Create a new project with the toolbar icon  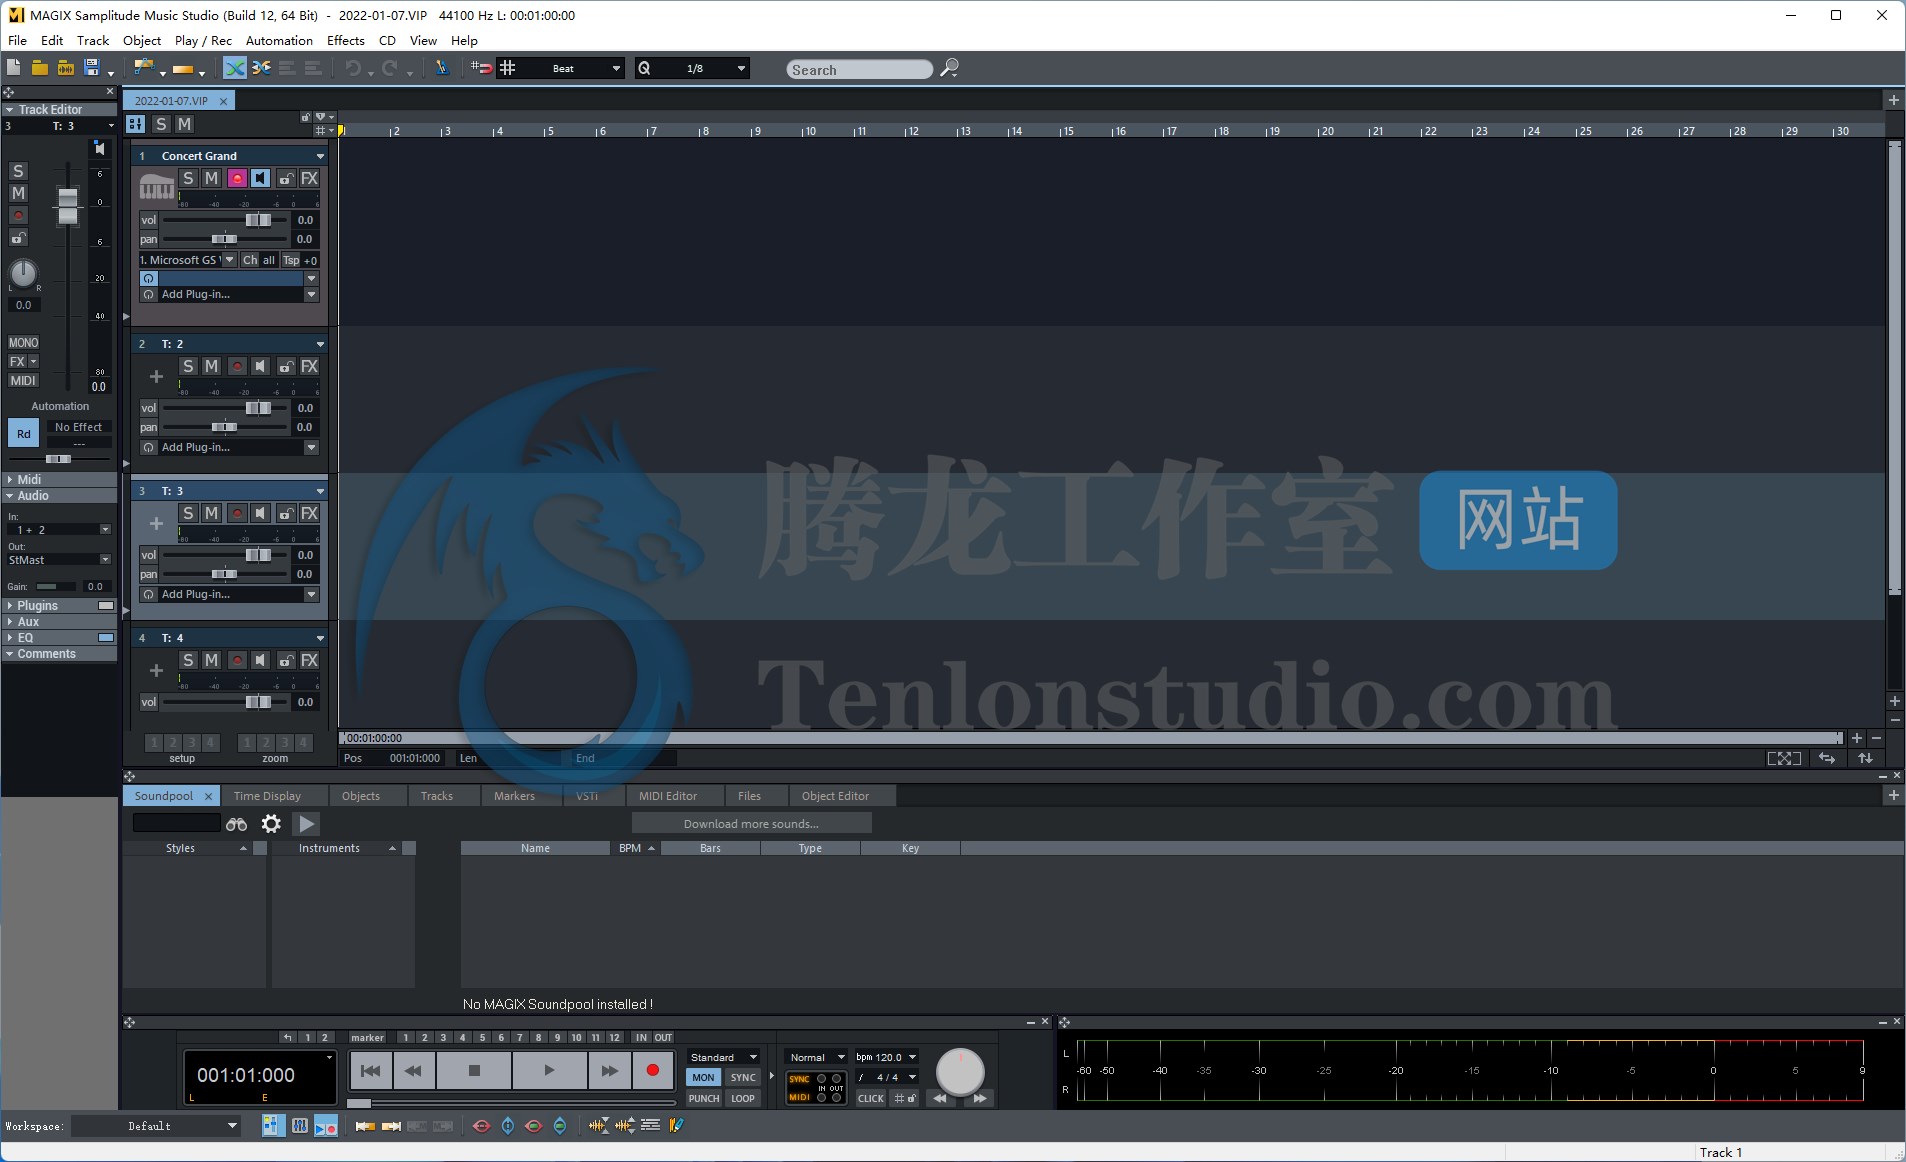[14, 68]
